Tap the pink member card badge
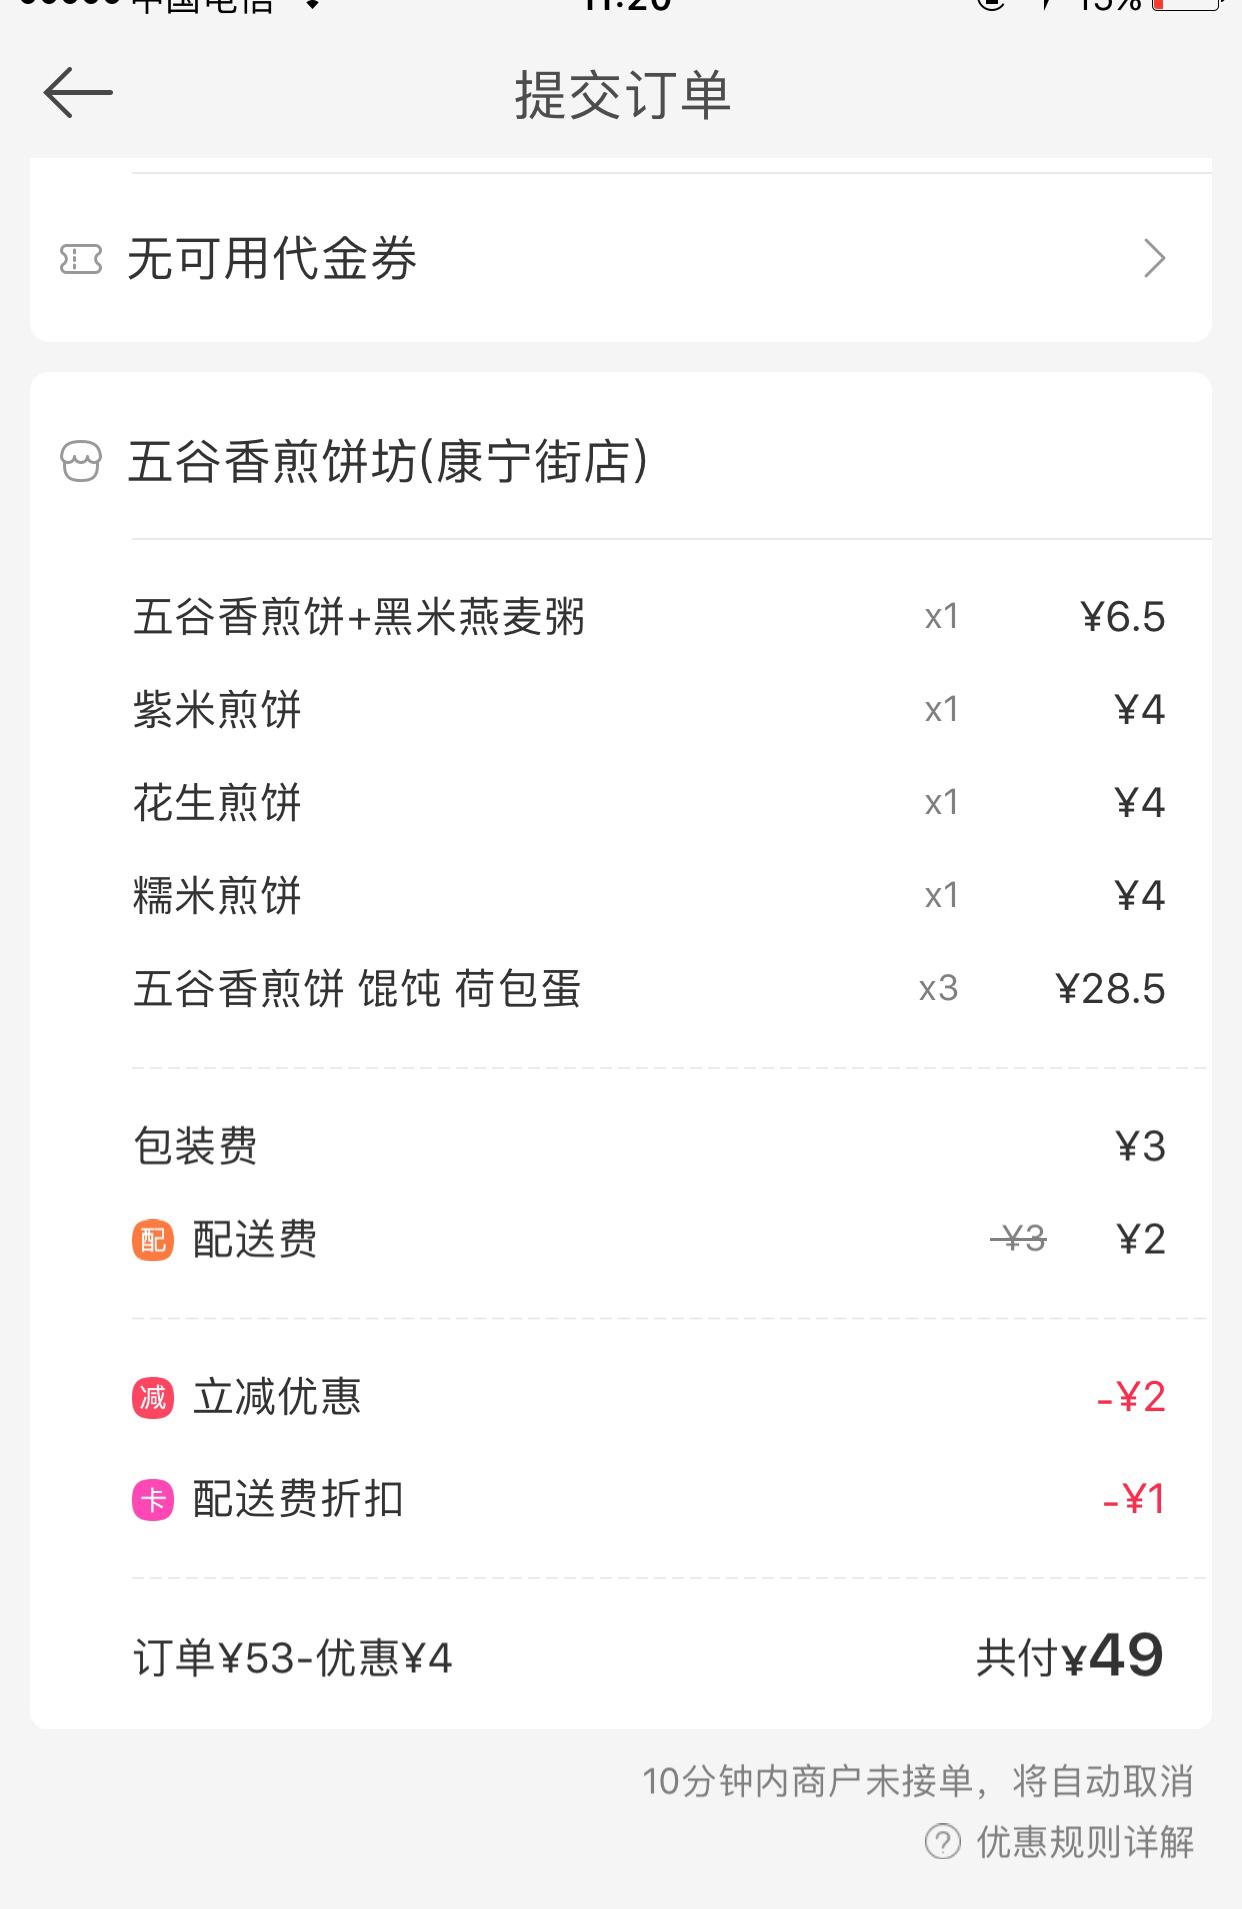Screen dimensions: 1242x1909 coord(153,1500)
